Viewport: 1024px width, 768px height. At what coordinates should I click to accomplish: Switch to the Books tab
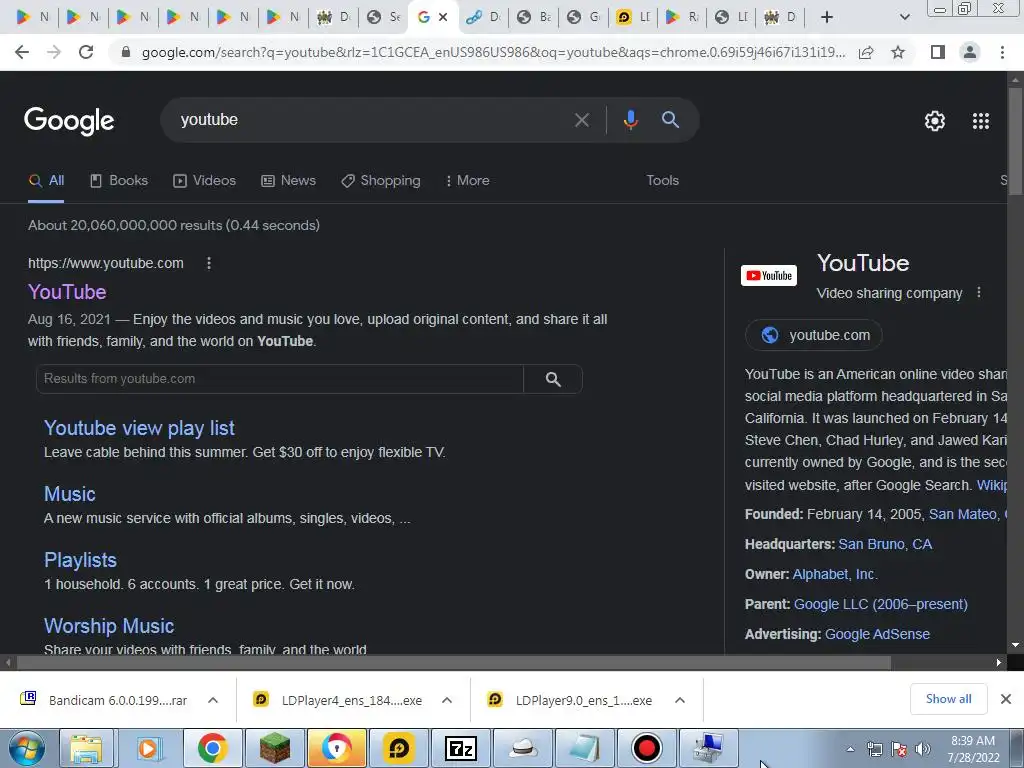click(x=119, y=181)
